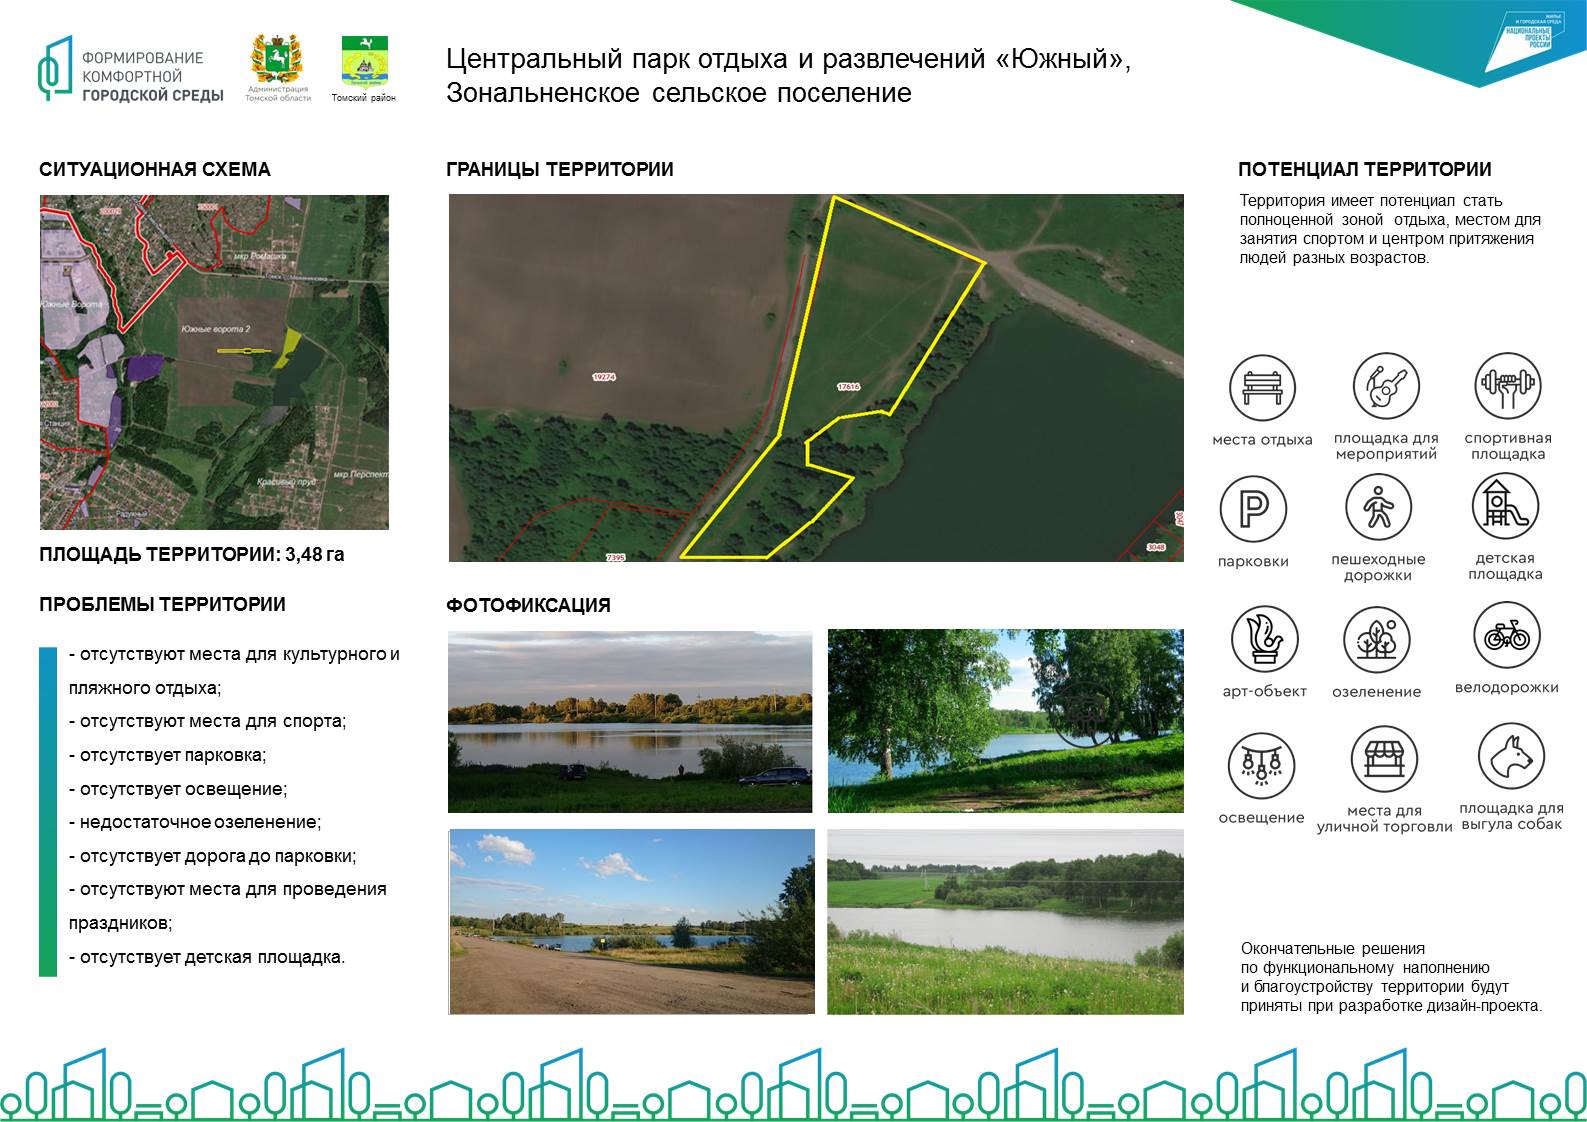Click the line отсутствуют места для спорта

pyautogui.click(x=208, y=722)
